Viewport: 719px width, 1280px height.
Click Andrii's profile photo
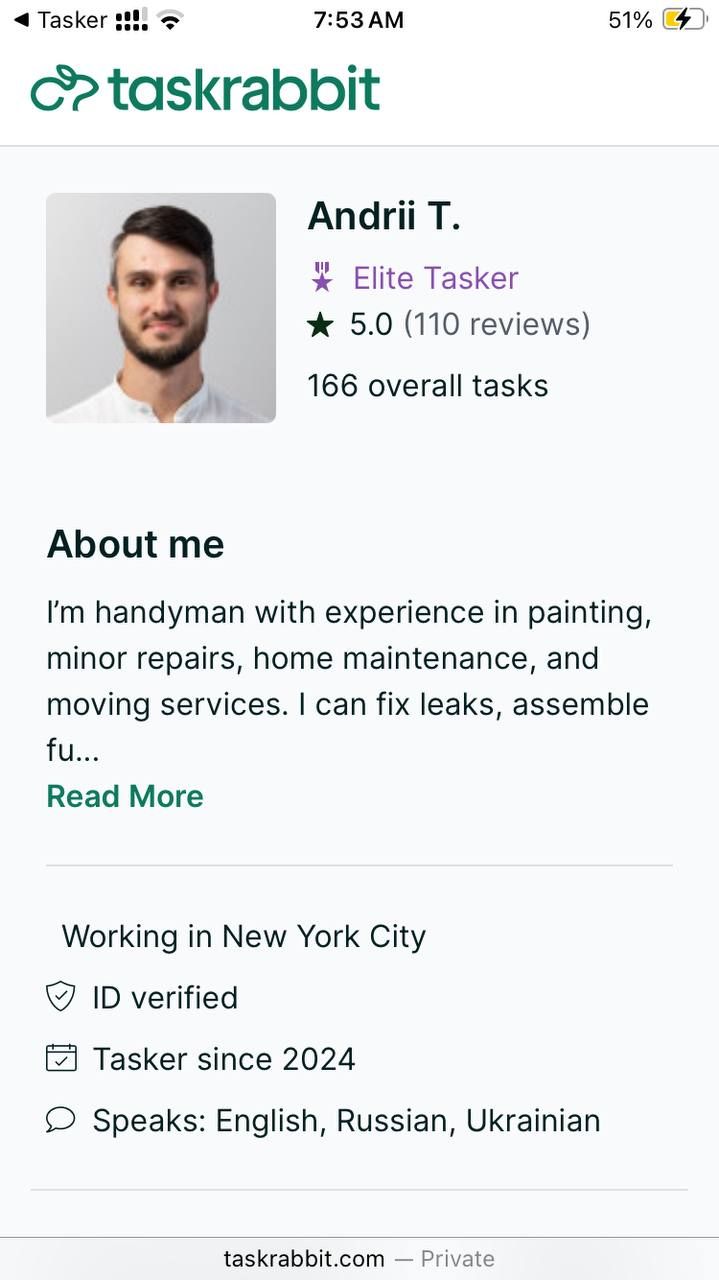pyautogui.click(x=160, y=307)
